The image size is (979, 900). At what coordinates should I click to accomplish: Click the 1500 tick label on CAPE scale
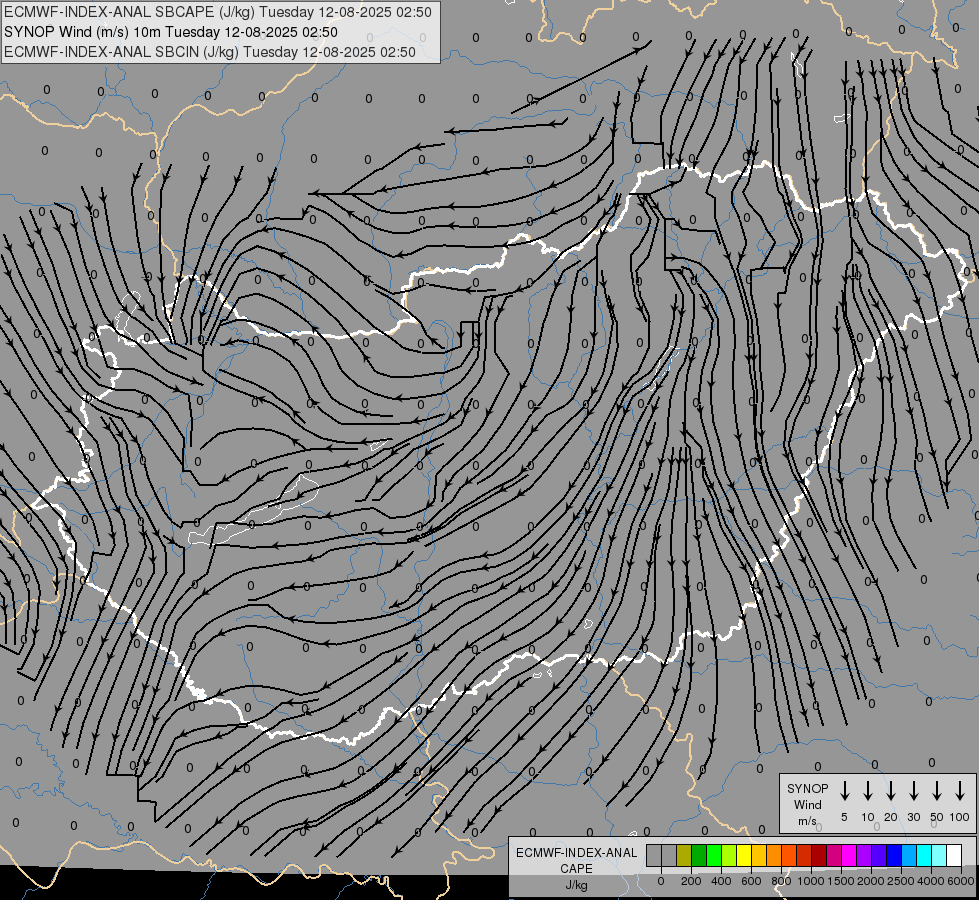[x=841, y=881]
